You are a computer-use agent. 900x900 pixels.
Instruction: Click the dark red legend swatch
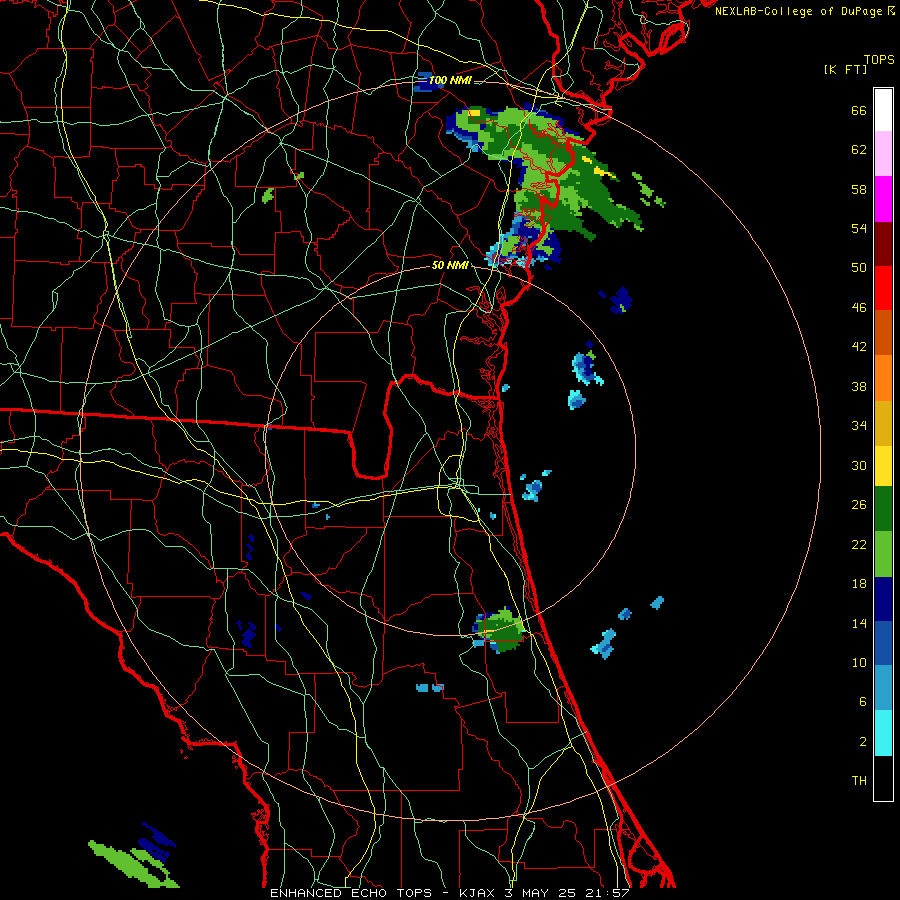coord(883,243)
